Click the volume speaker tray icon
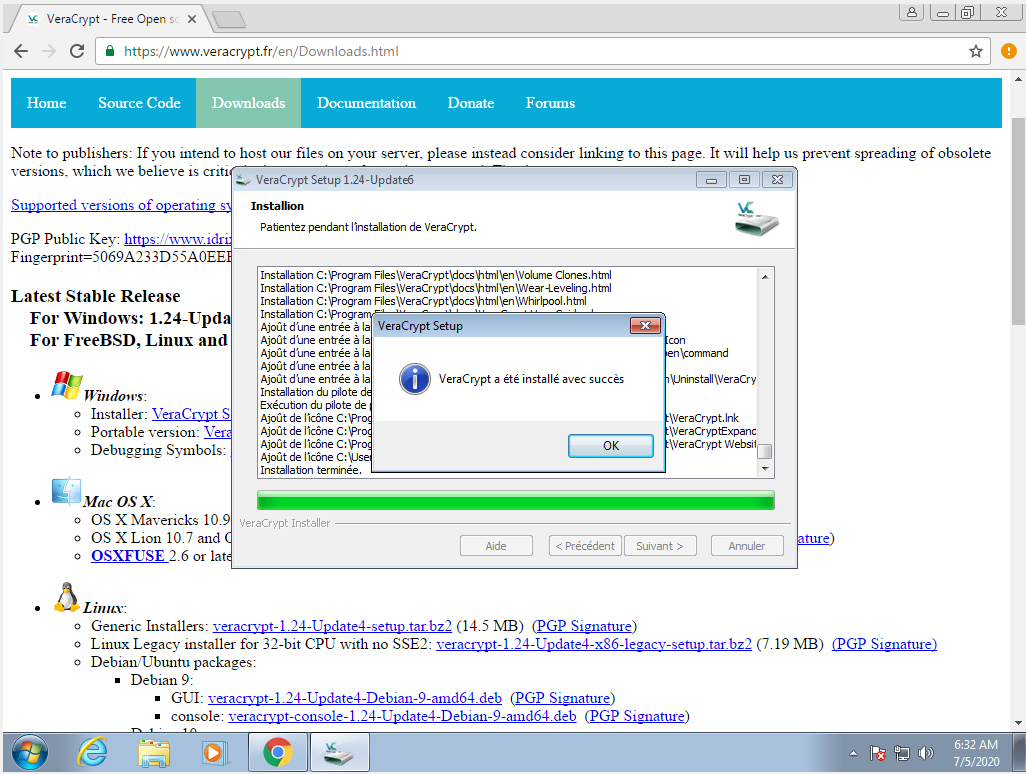The image size is (1026, 774). click(926, 753)
